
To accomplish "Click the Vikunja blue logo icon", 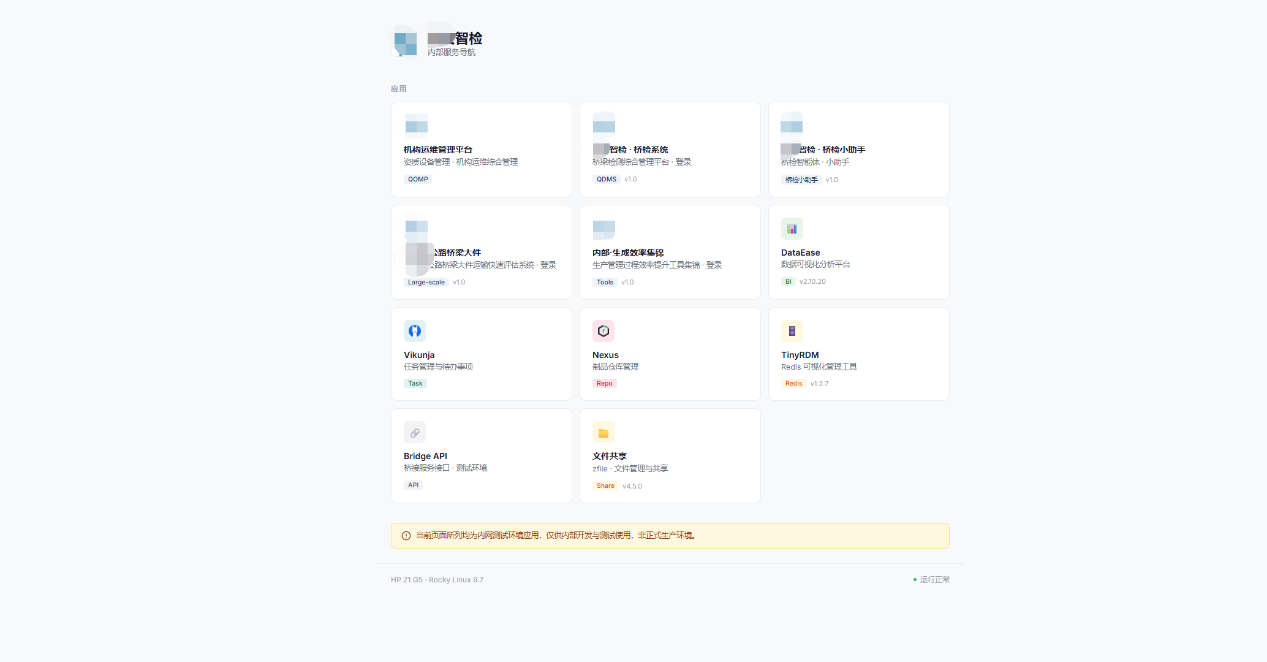I will [415, 331].
